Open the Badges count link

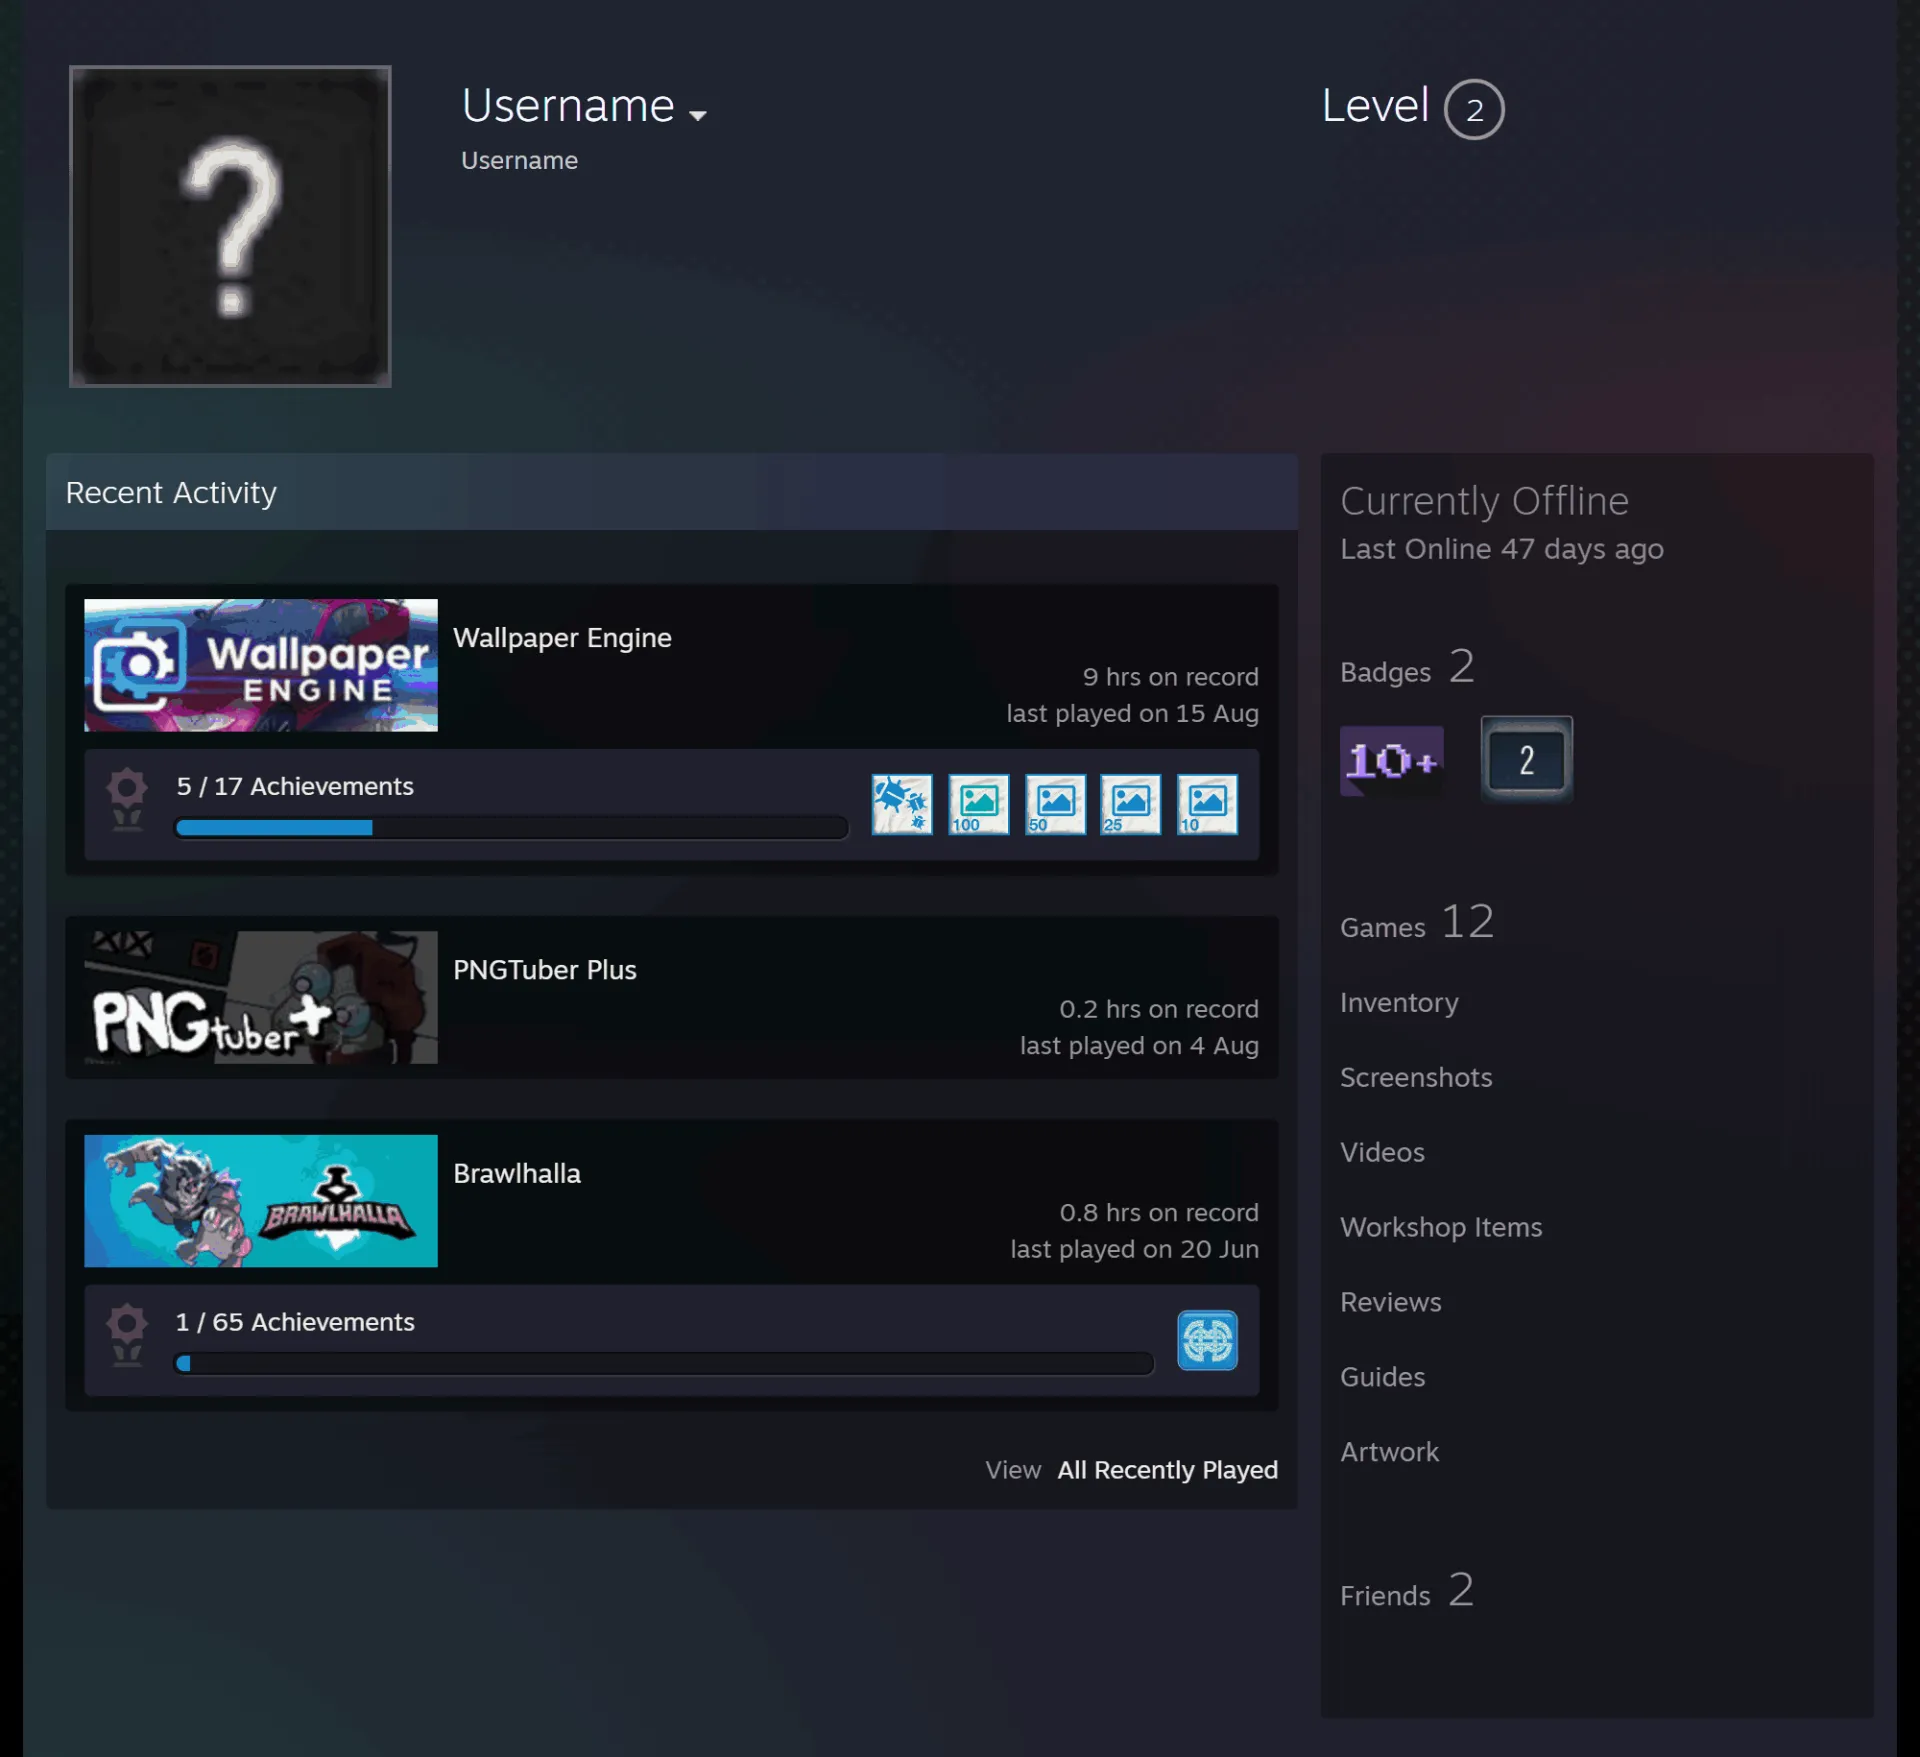click(1407, 667)
